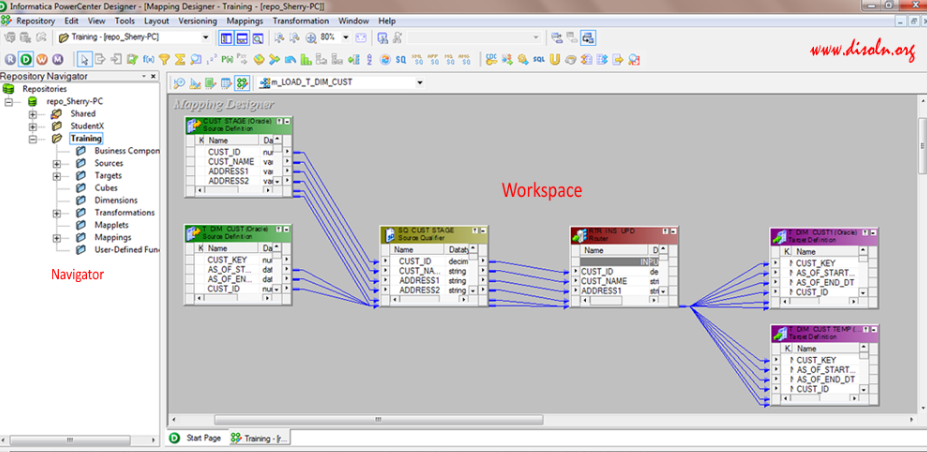Select the plain SQ Source Qualifier icon

tap(401, 59)
